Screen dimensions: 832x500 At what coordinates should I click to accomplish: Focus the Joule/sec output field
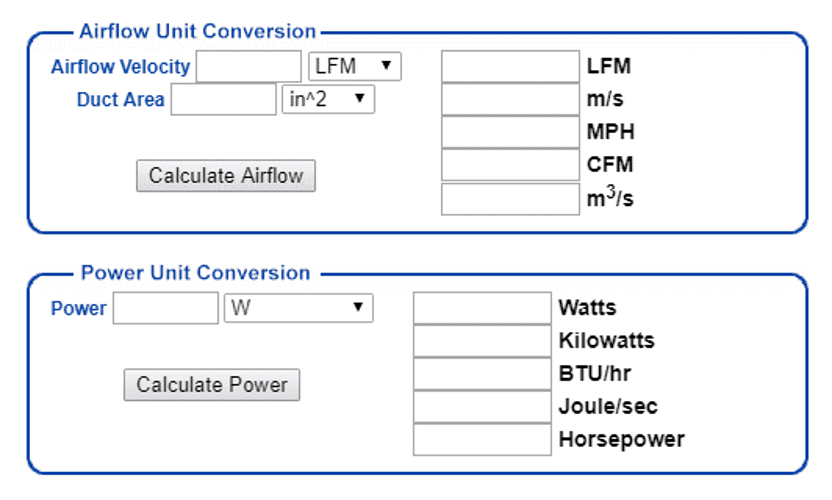[482, 406]
